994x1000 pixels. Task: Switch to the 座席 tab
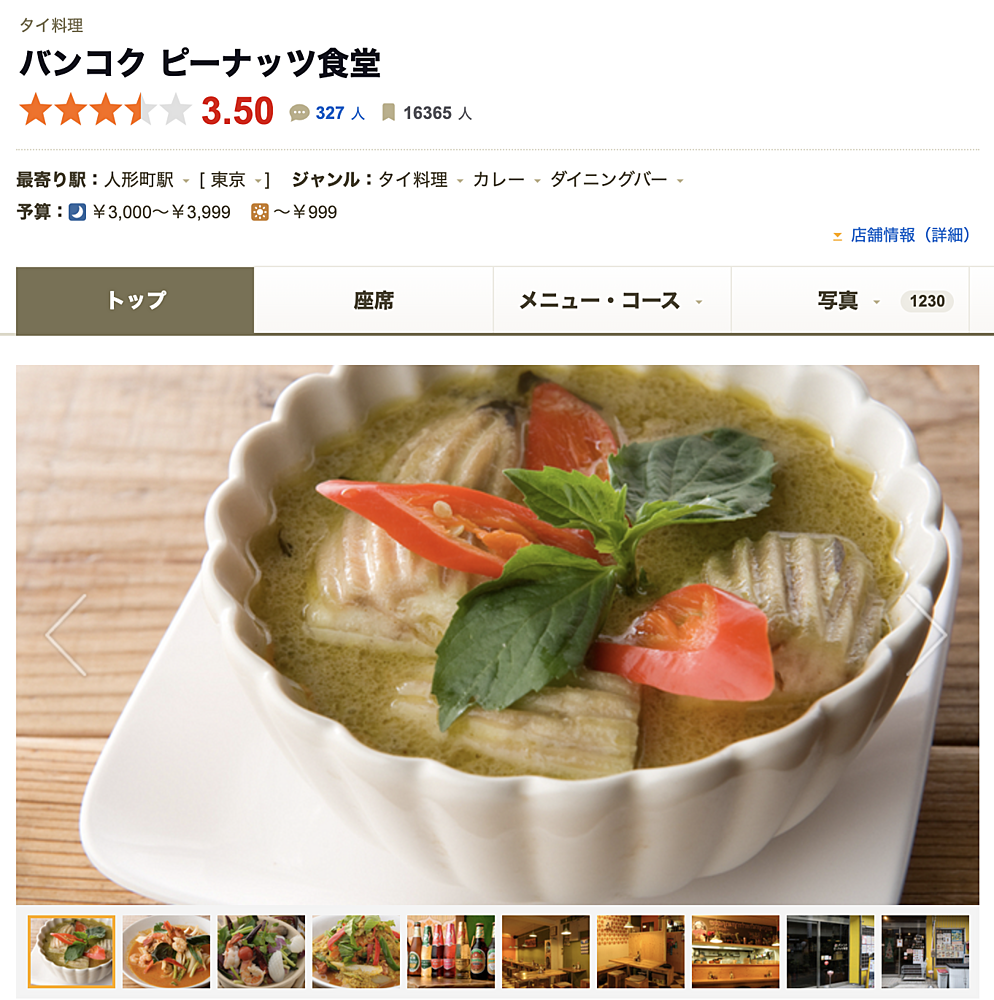point(374,300)
